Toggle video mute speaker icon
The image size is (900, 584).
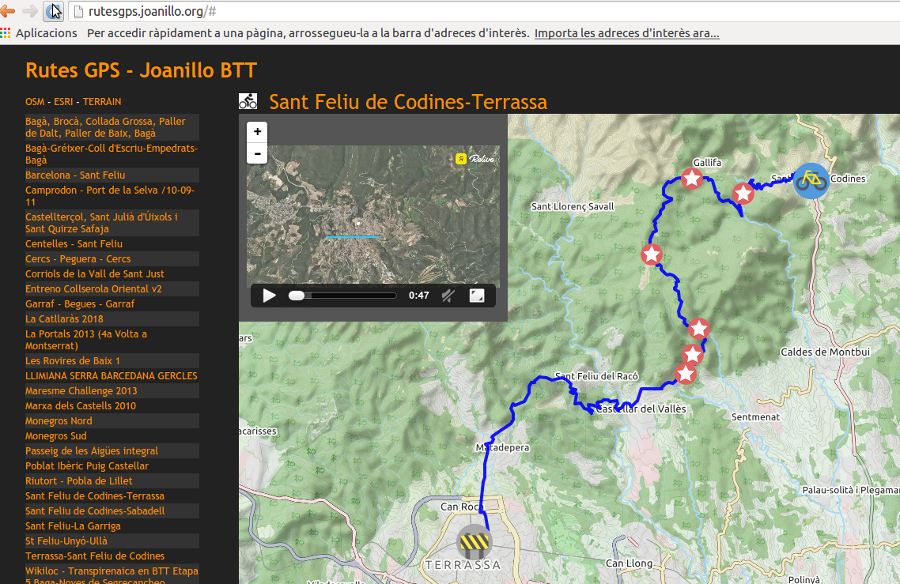point(448,296)
